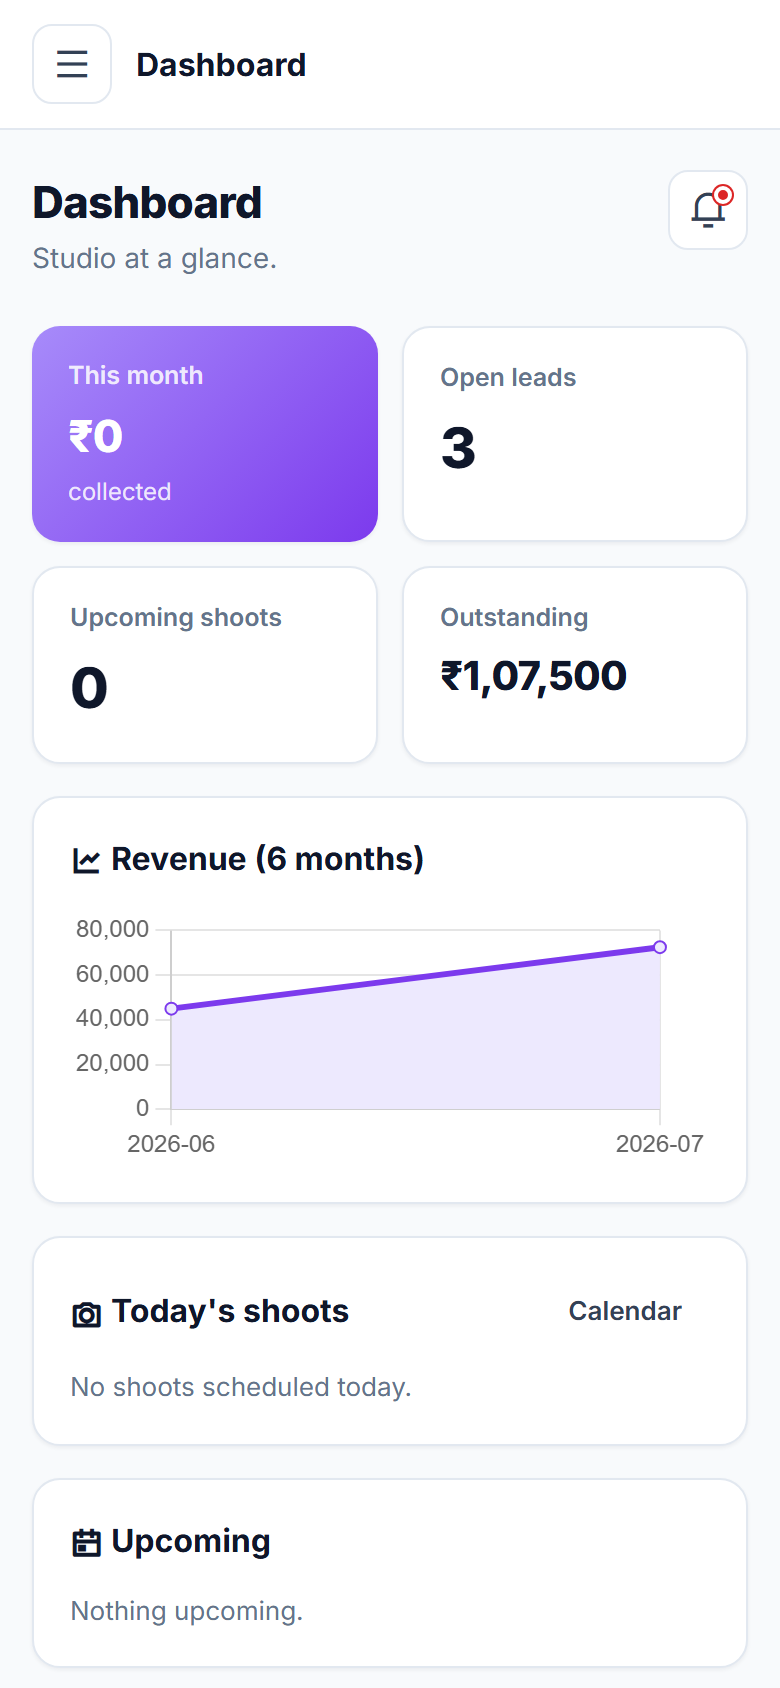Open the This month collected card
780x1688 pixels.
205,434
